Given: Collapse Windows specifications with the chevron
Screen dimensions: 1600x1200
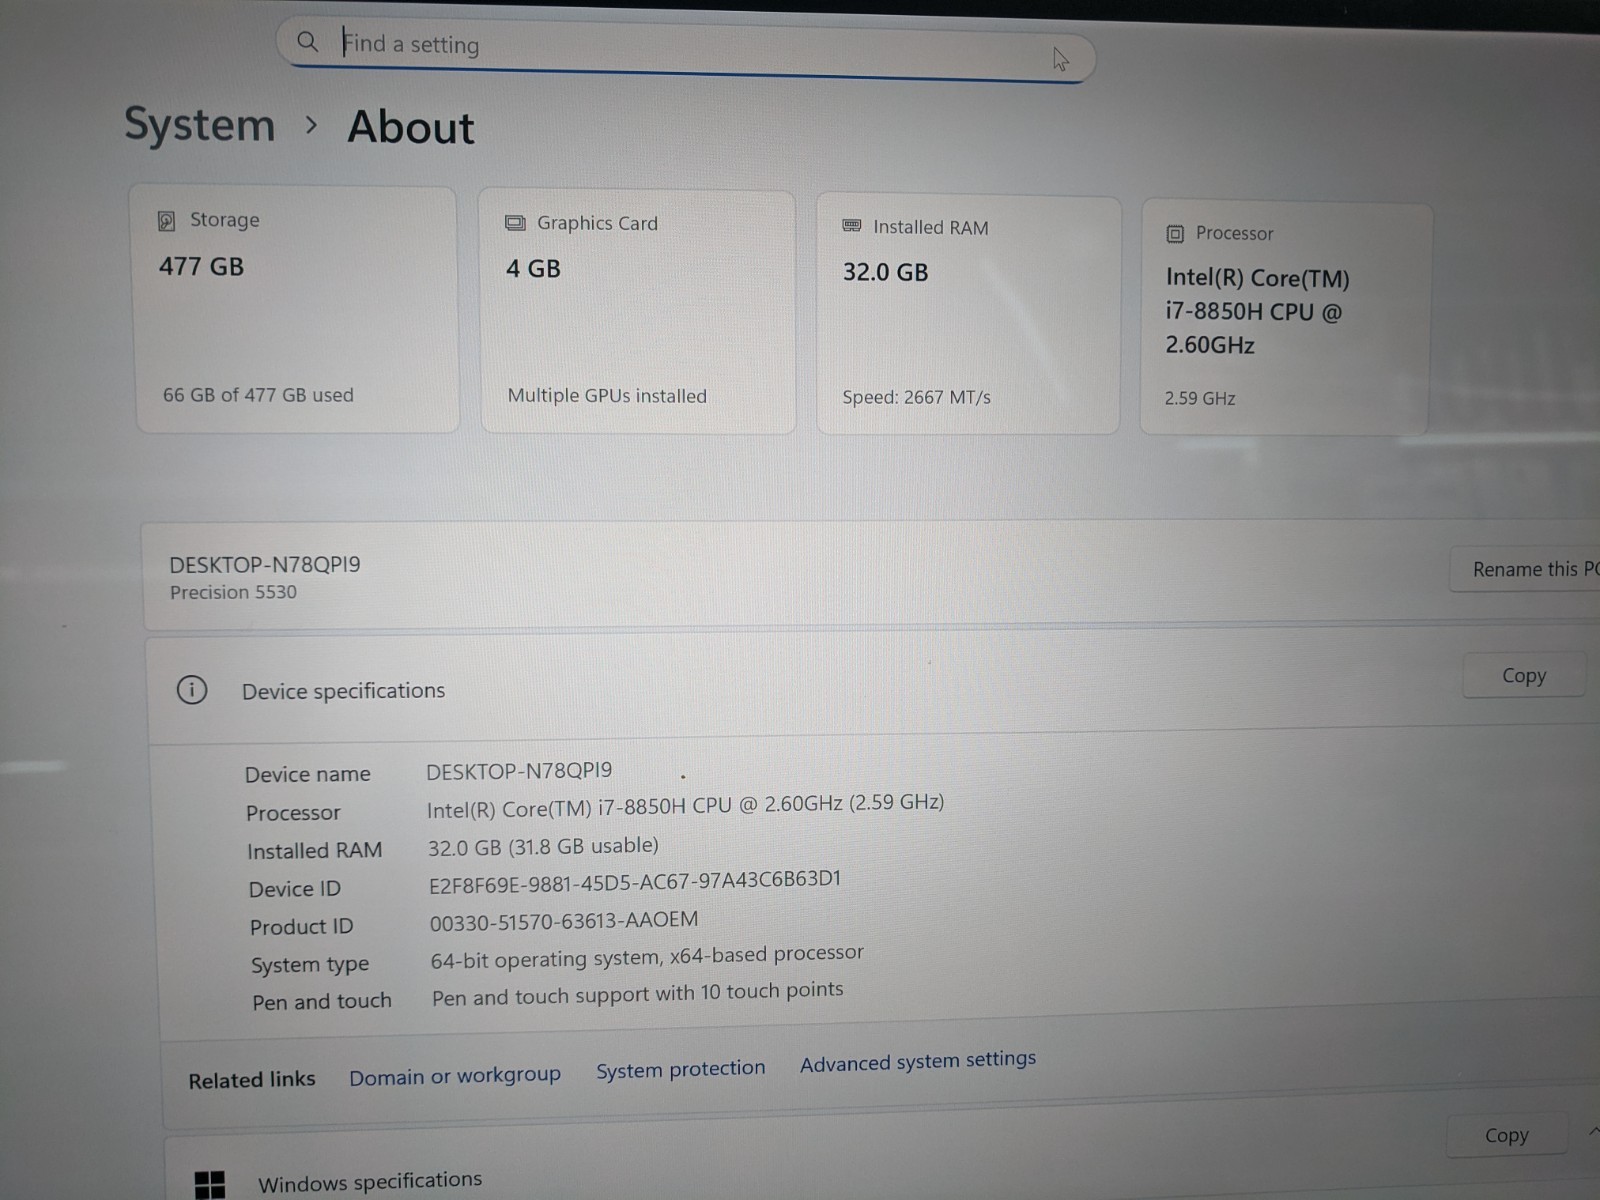Looking at the screenshot, I should pos(1592,1132).
